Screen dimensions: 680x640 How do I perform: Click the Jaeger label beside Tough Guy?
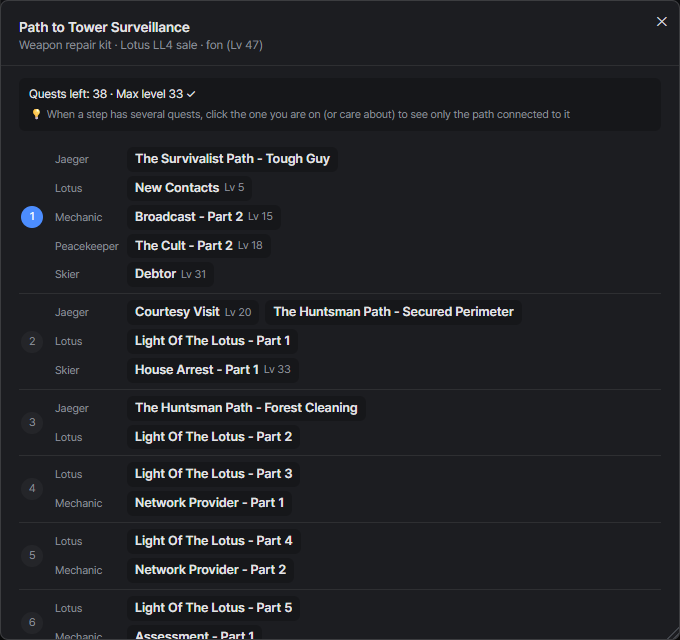coord(72,160)
